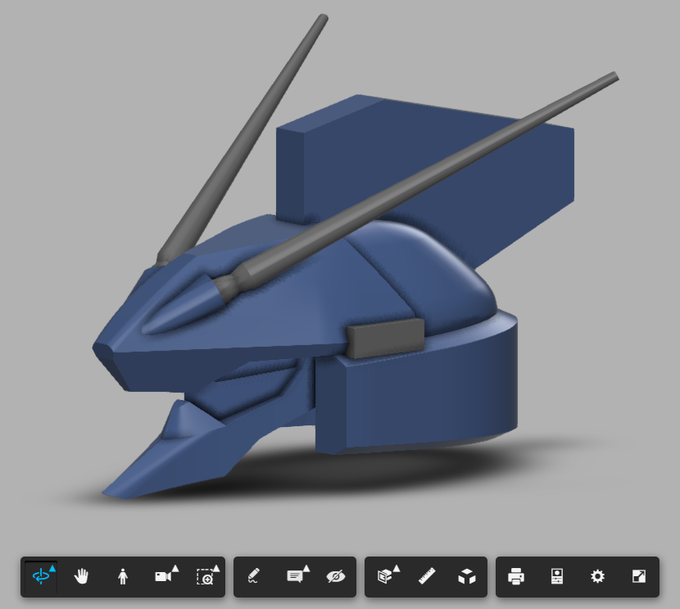
Task: Select the Orbit tool
Action: [x=41, y=577]
